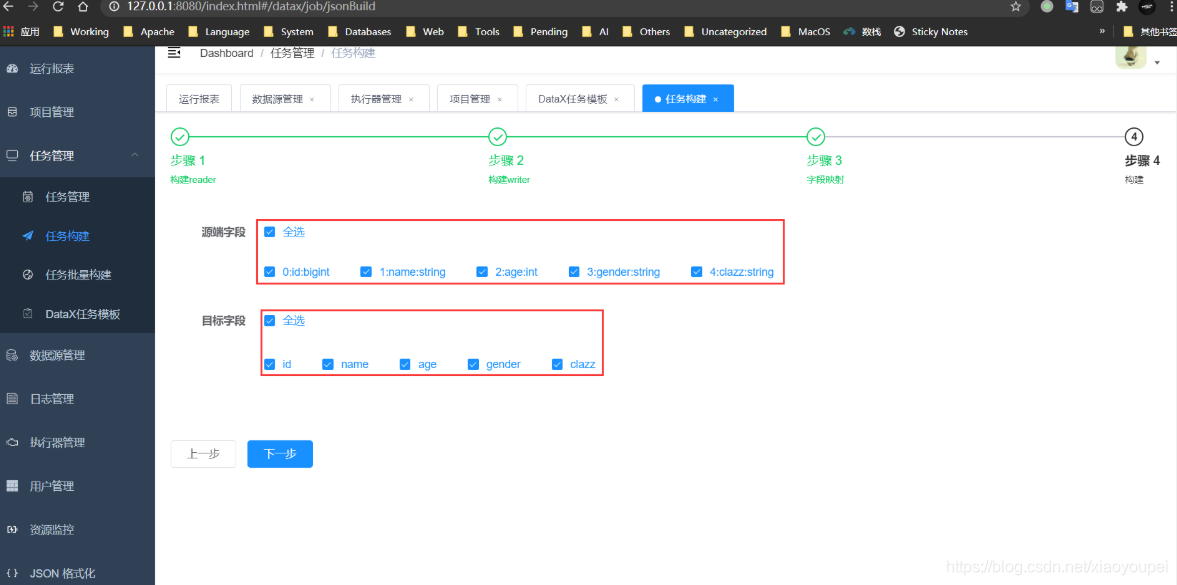Uncheck the 4:clazz:string source field
The image size is (1177, 585).
pyautogui.click(x=697, y=272)
